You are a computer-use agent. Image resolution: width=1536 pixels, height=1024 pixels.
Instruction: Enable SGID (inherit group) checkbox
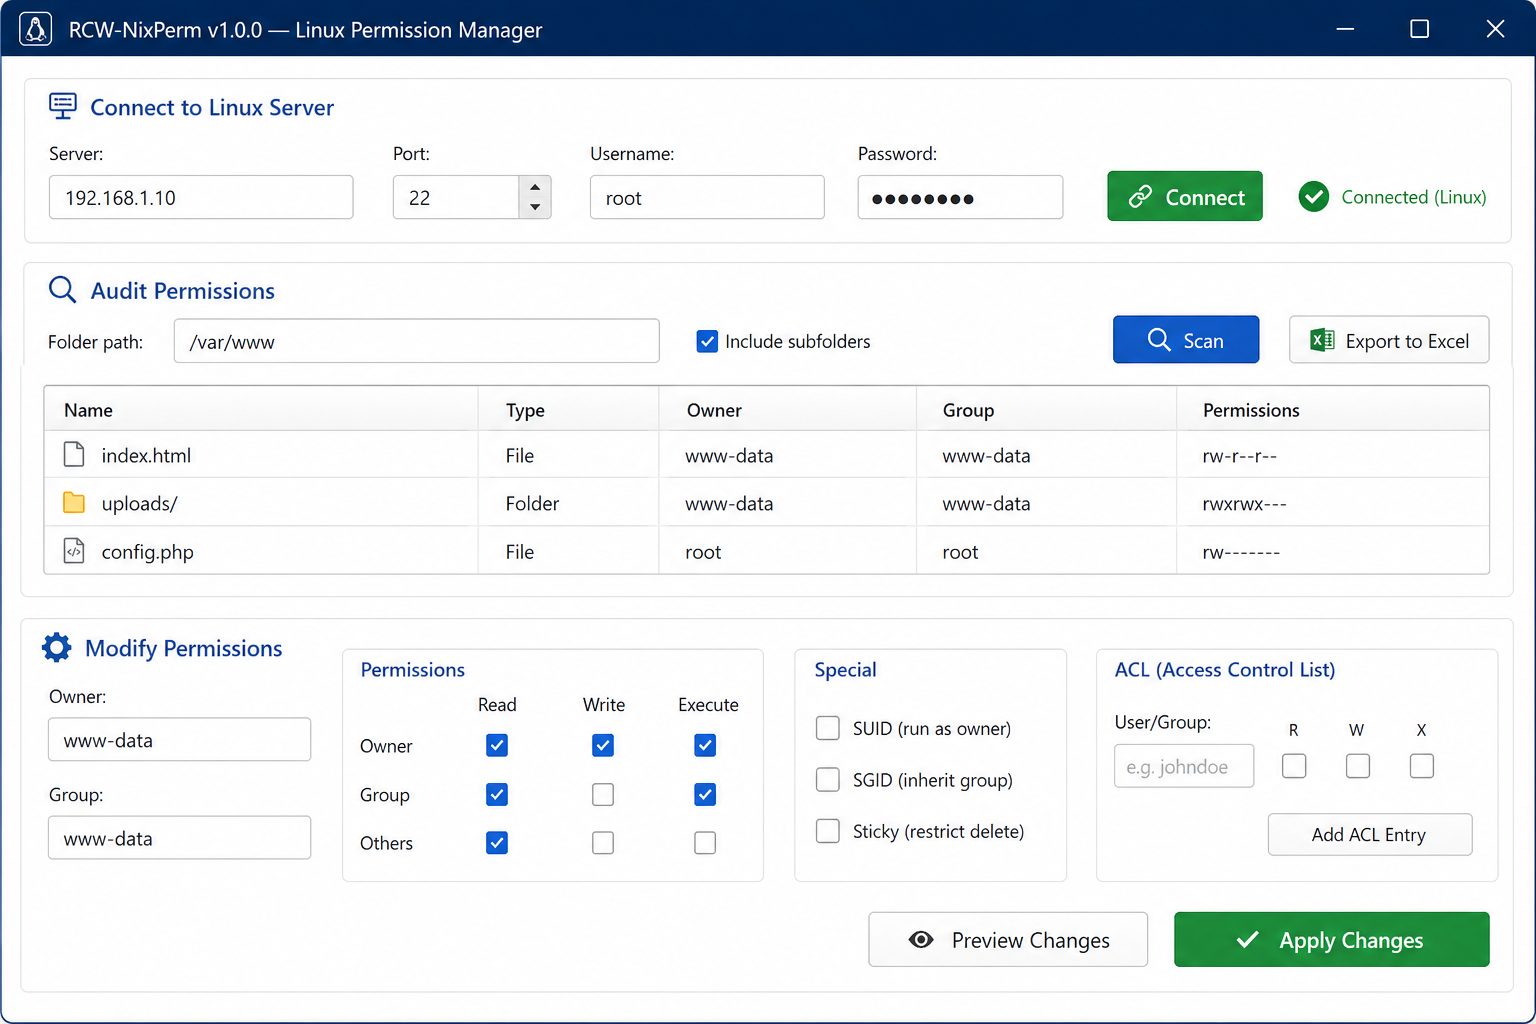pyautogui.click(x=828, y=779)
